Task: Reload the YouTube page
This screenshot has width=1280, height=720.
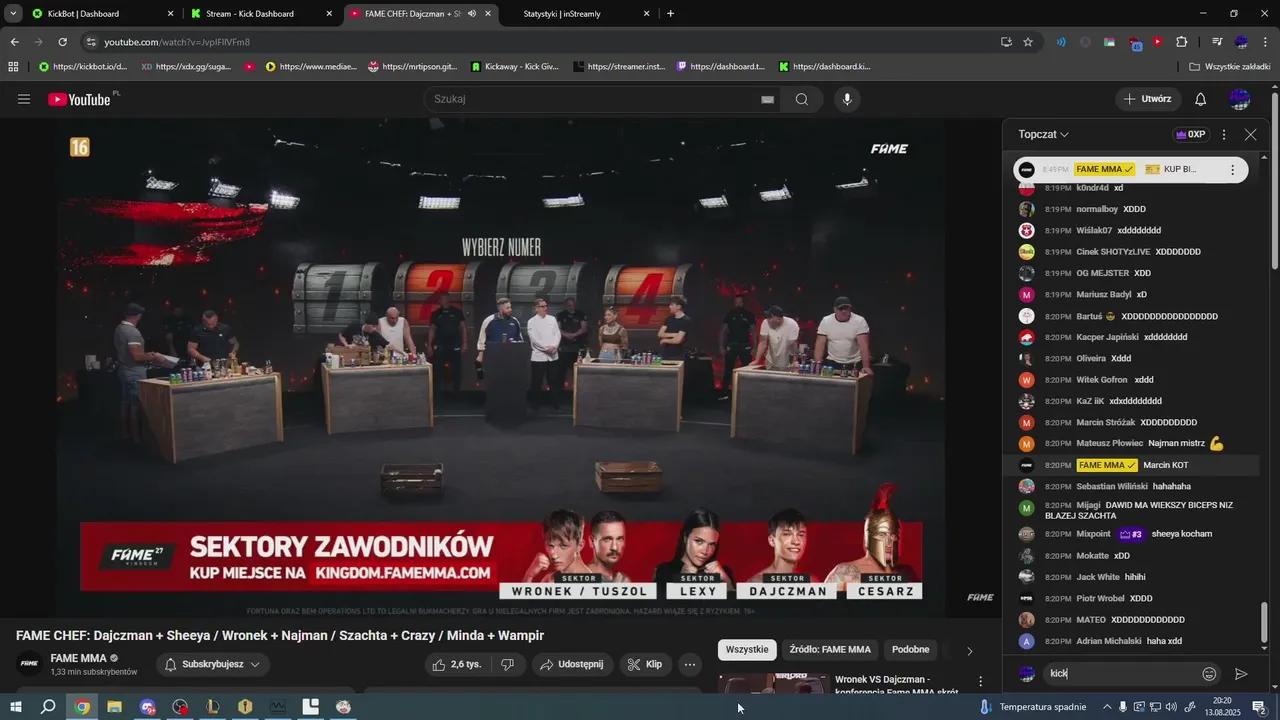Action: pyautogui.click(x=62, y=42)
